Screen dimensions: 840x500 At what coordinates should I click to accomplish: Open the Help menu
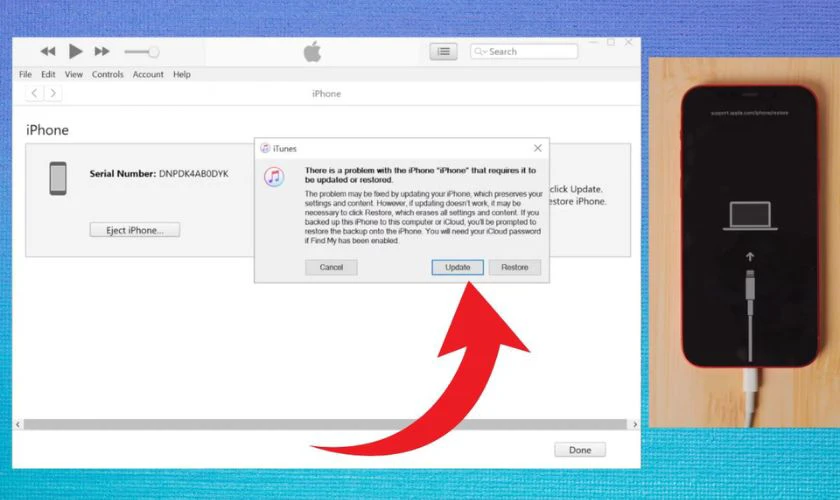pyautogui.click(x=182, y=74)
